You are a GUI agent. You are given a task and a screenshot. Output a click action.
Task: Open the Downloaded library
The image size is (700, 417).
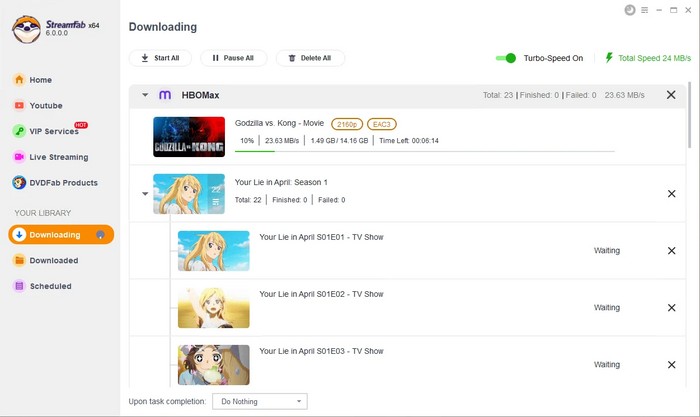[x=46, y=260]
